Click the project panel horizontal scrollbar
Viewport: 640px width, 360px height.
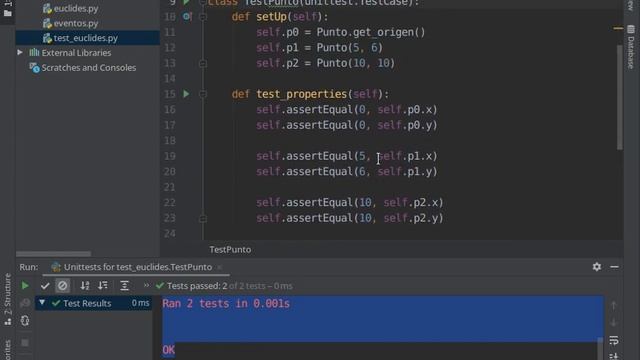(53, 254)
